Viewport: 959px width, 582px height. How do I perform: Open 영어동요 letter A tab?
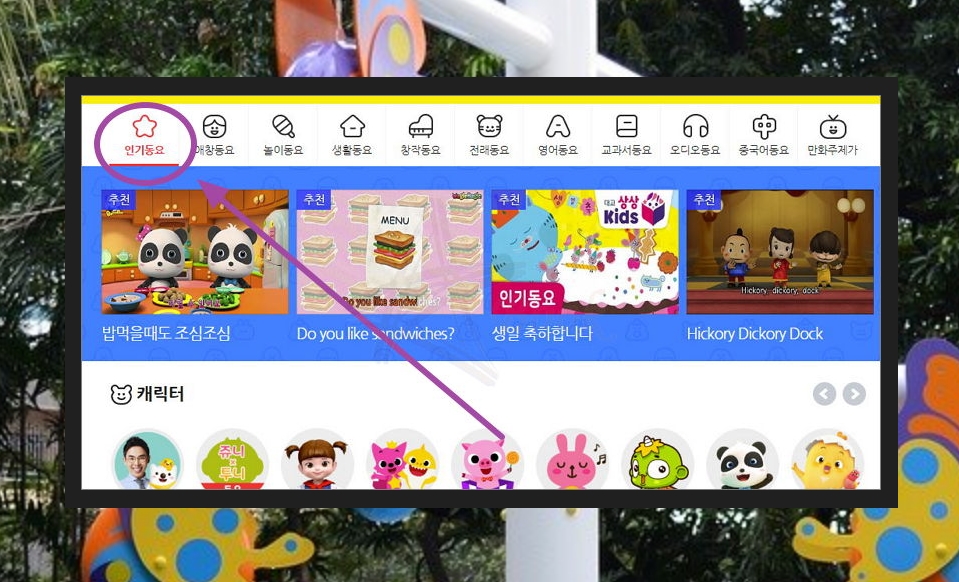coord(558,136)
